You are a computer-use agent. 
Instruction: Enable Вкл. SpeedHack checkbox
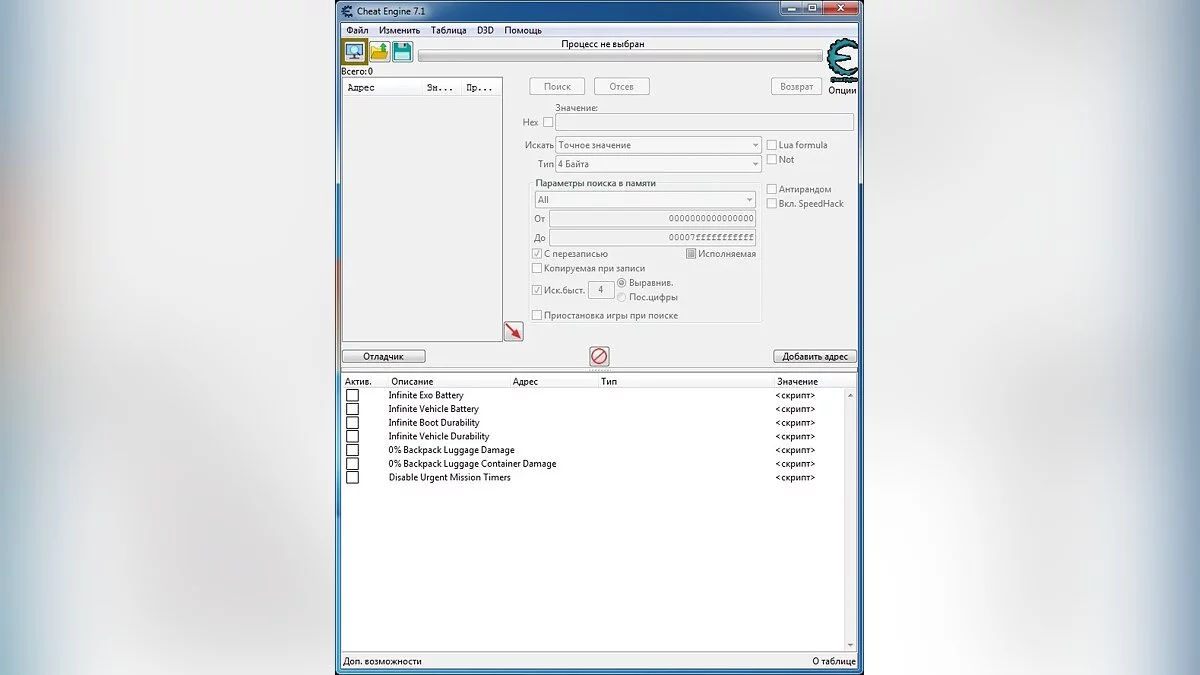771,203
